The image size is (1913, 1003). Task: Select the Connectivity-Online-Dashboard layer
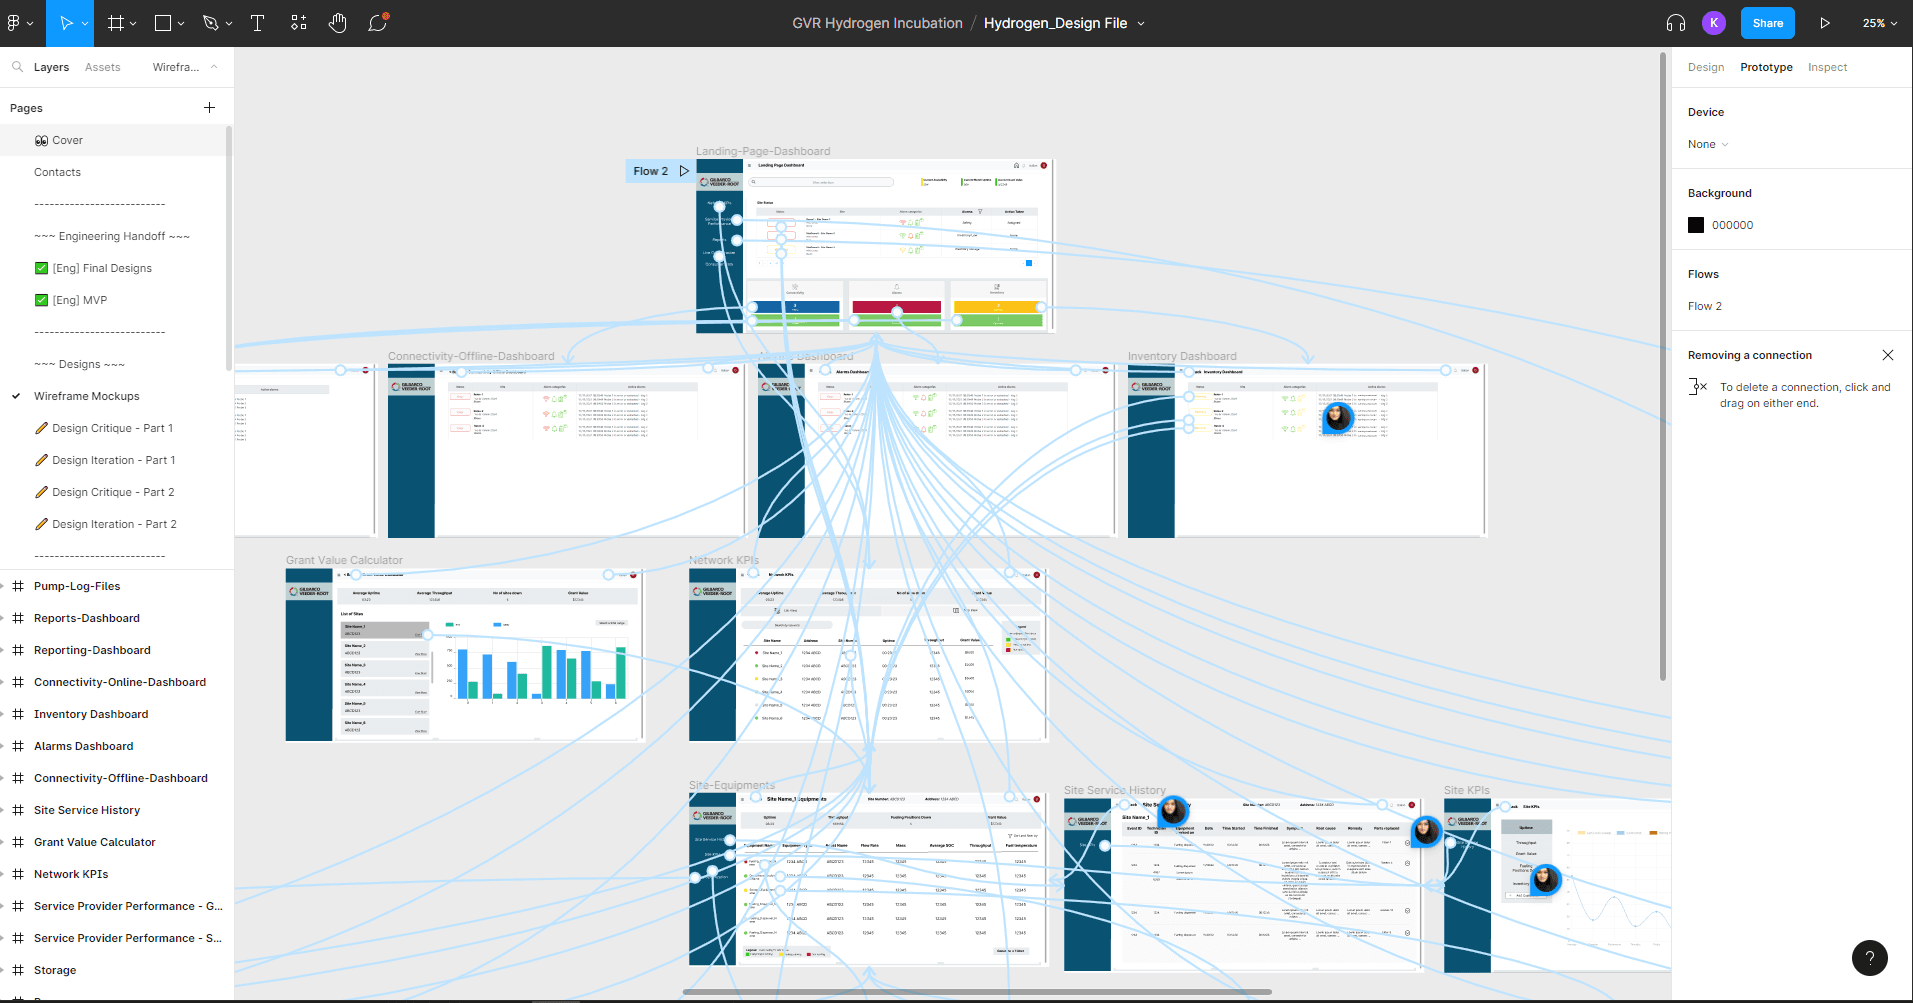coord(120,682)
